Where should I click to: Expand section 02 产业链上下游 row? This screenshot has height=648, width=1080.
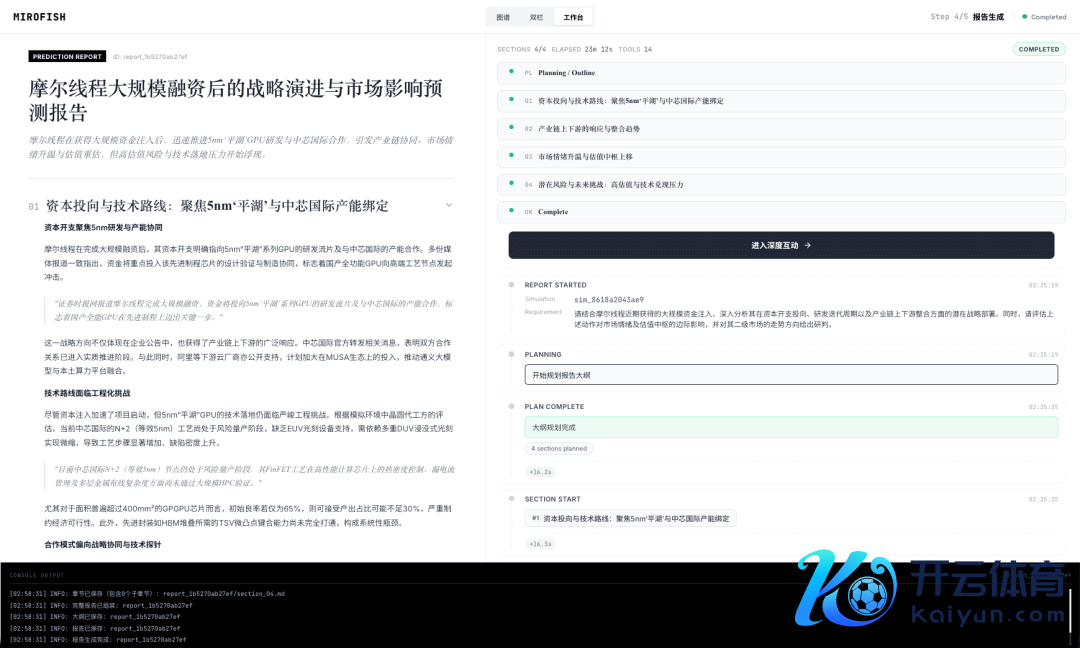pos(781,129)
